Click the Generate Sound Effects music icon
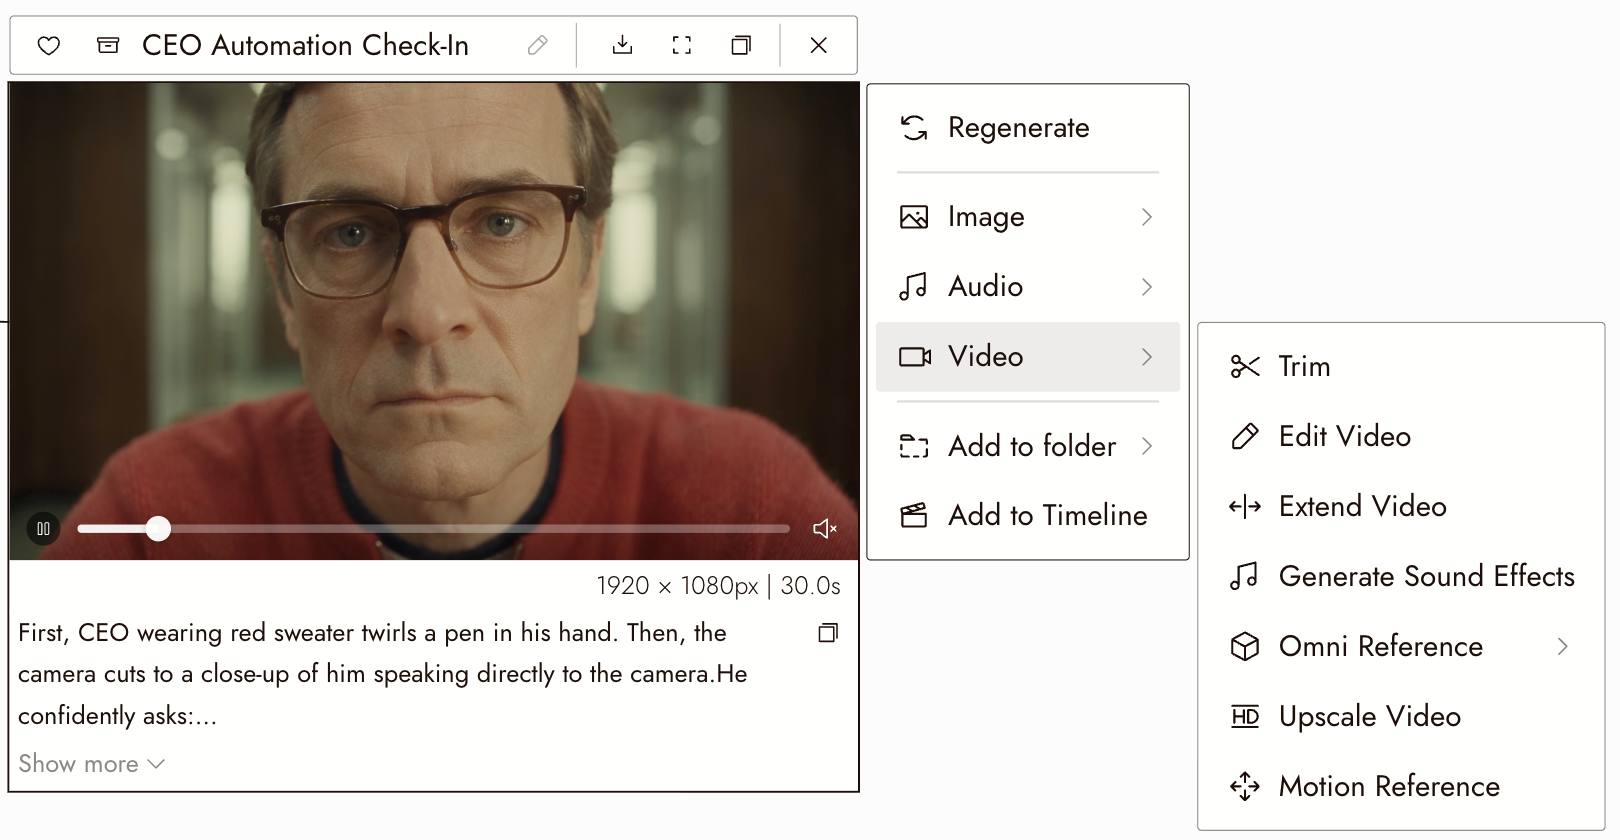 point(1245,577)
